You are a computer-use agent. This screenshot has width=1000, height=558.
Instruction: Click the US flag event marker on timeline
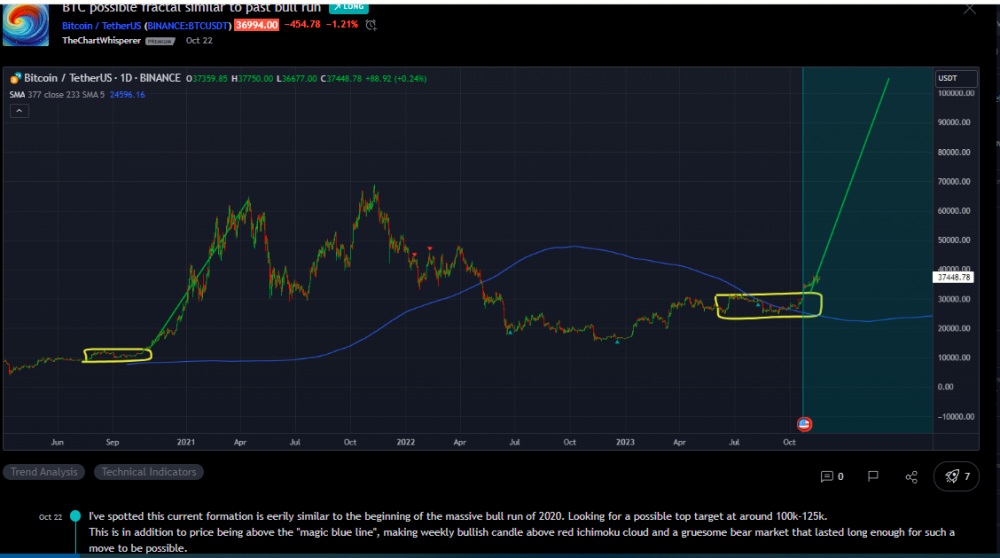(x=804, y=424)
